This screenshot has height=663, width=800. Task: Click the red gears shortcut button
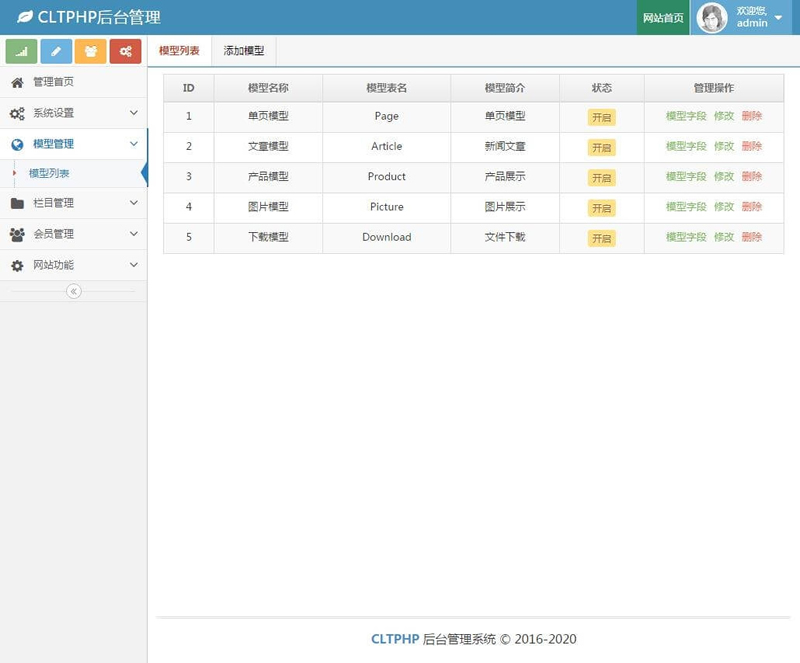[x=125, y=51]
